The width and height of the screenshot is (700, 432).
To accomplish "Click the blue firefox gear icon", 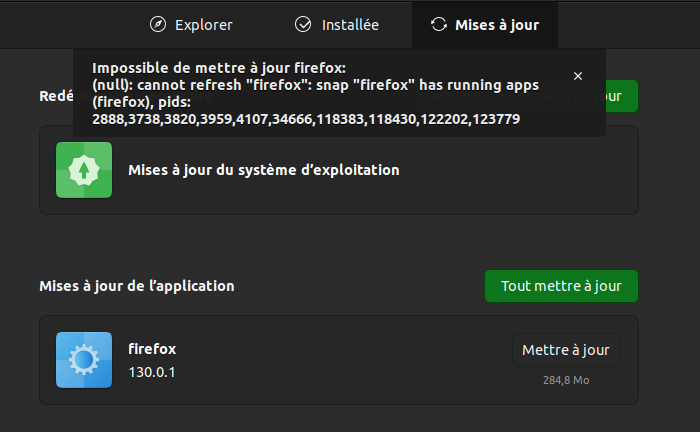I will 84,360.
